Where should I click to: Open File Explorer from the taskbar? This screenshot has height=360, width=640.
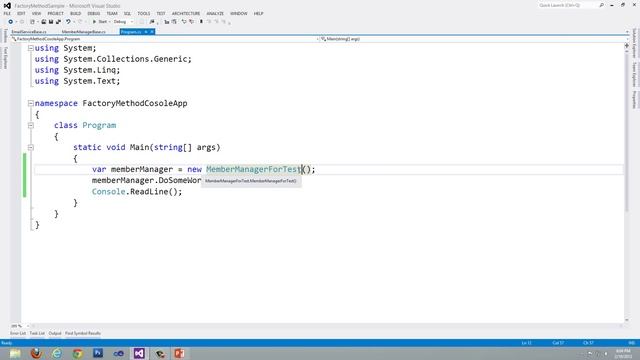[x=15, y=353]
